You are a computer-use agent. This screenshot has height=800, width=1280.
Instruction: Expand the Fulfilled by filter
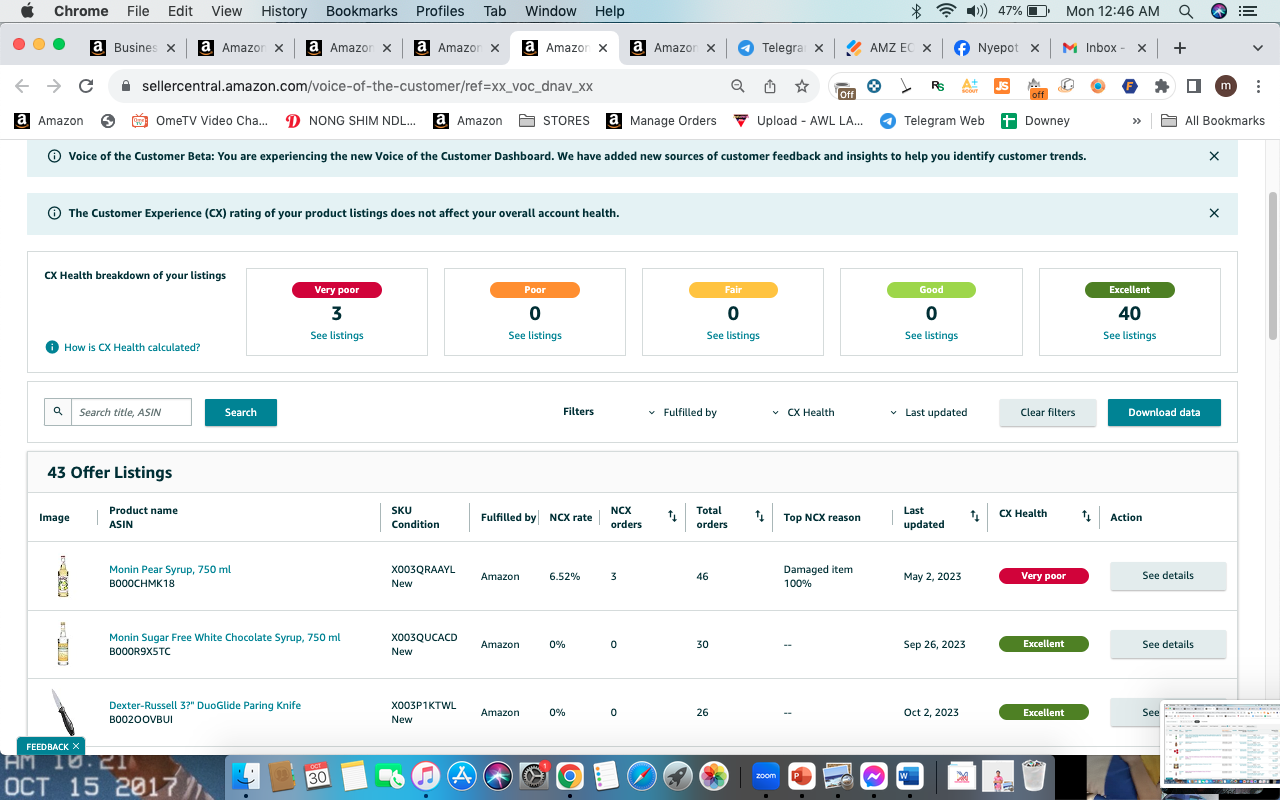683,412
